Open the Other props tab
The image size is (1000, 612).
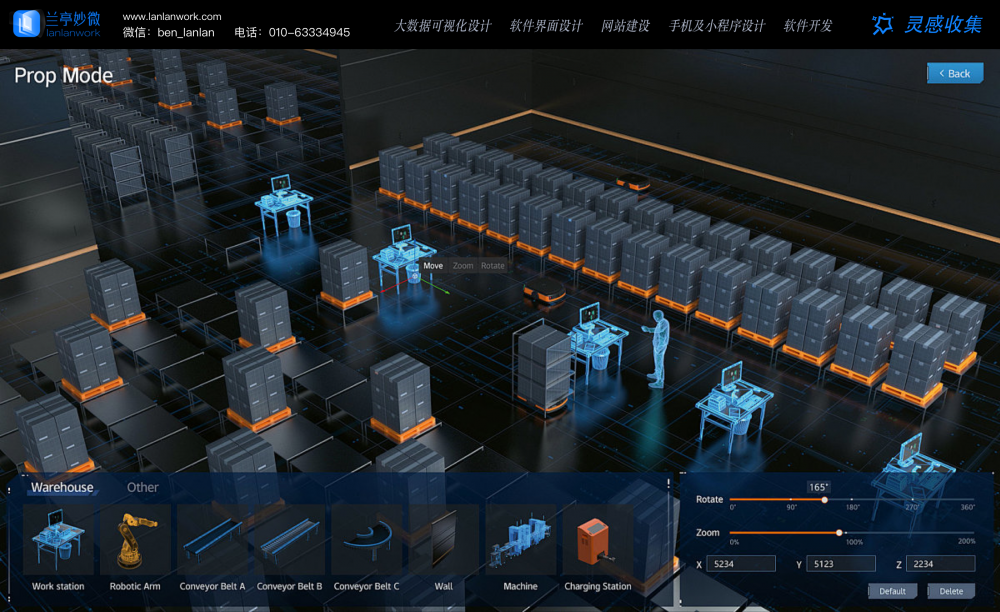tap(143, 488)
